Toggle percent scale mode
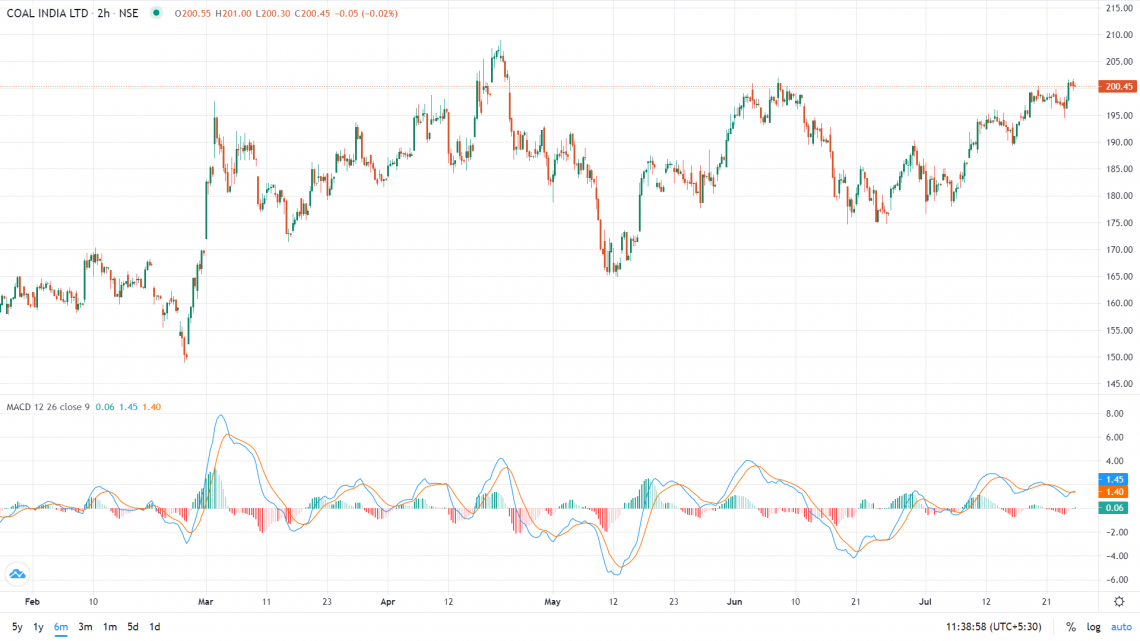 click(x=1070, y=626)
